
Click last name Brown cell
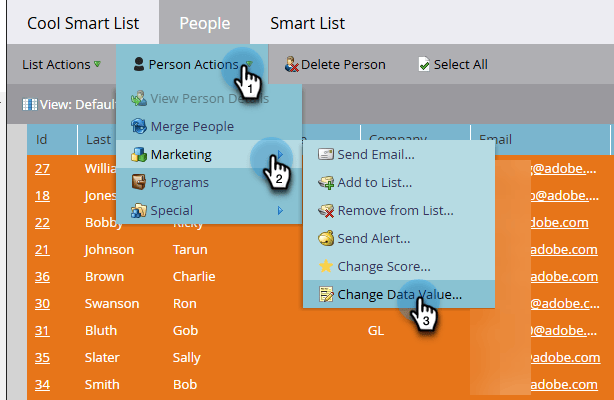pos(105,277)
